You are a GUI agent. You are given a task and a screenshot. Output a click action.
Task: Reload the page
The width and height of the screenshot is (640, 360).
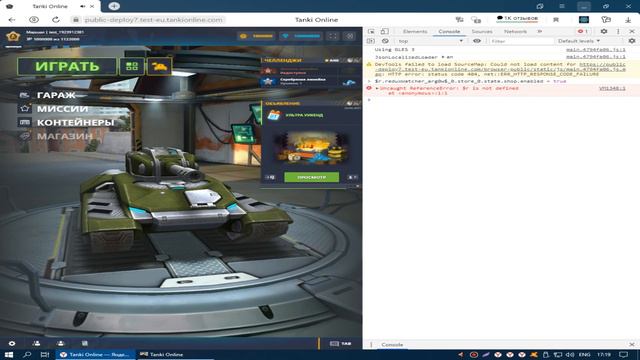coord(56,20)
